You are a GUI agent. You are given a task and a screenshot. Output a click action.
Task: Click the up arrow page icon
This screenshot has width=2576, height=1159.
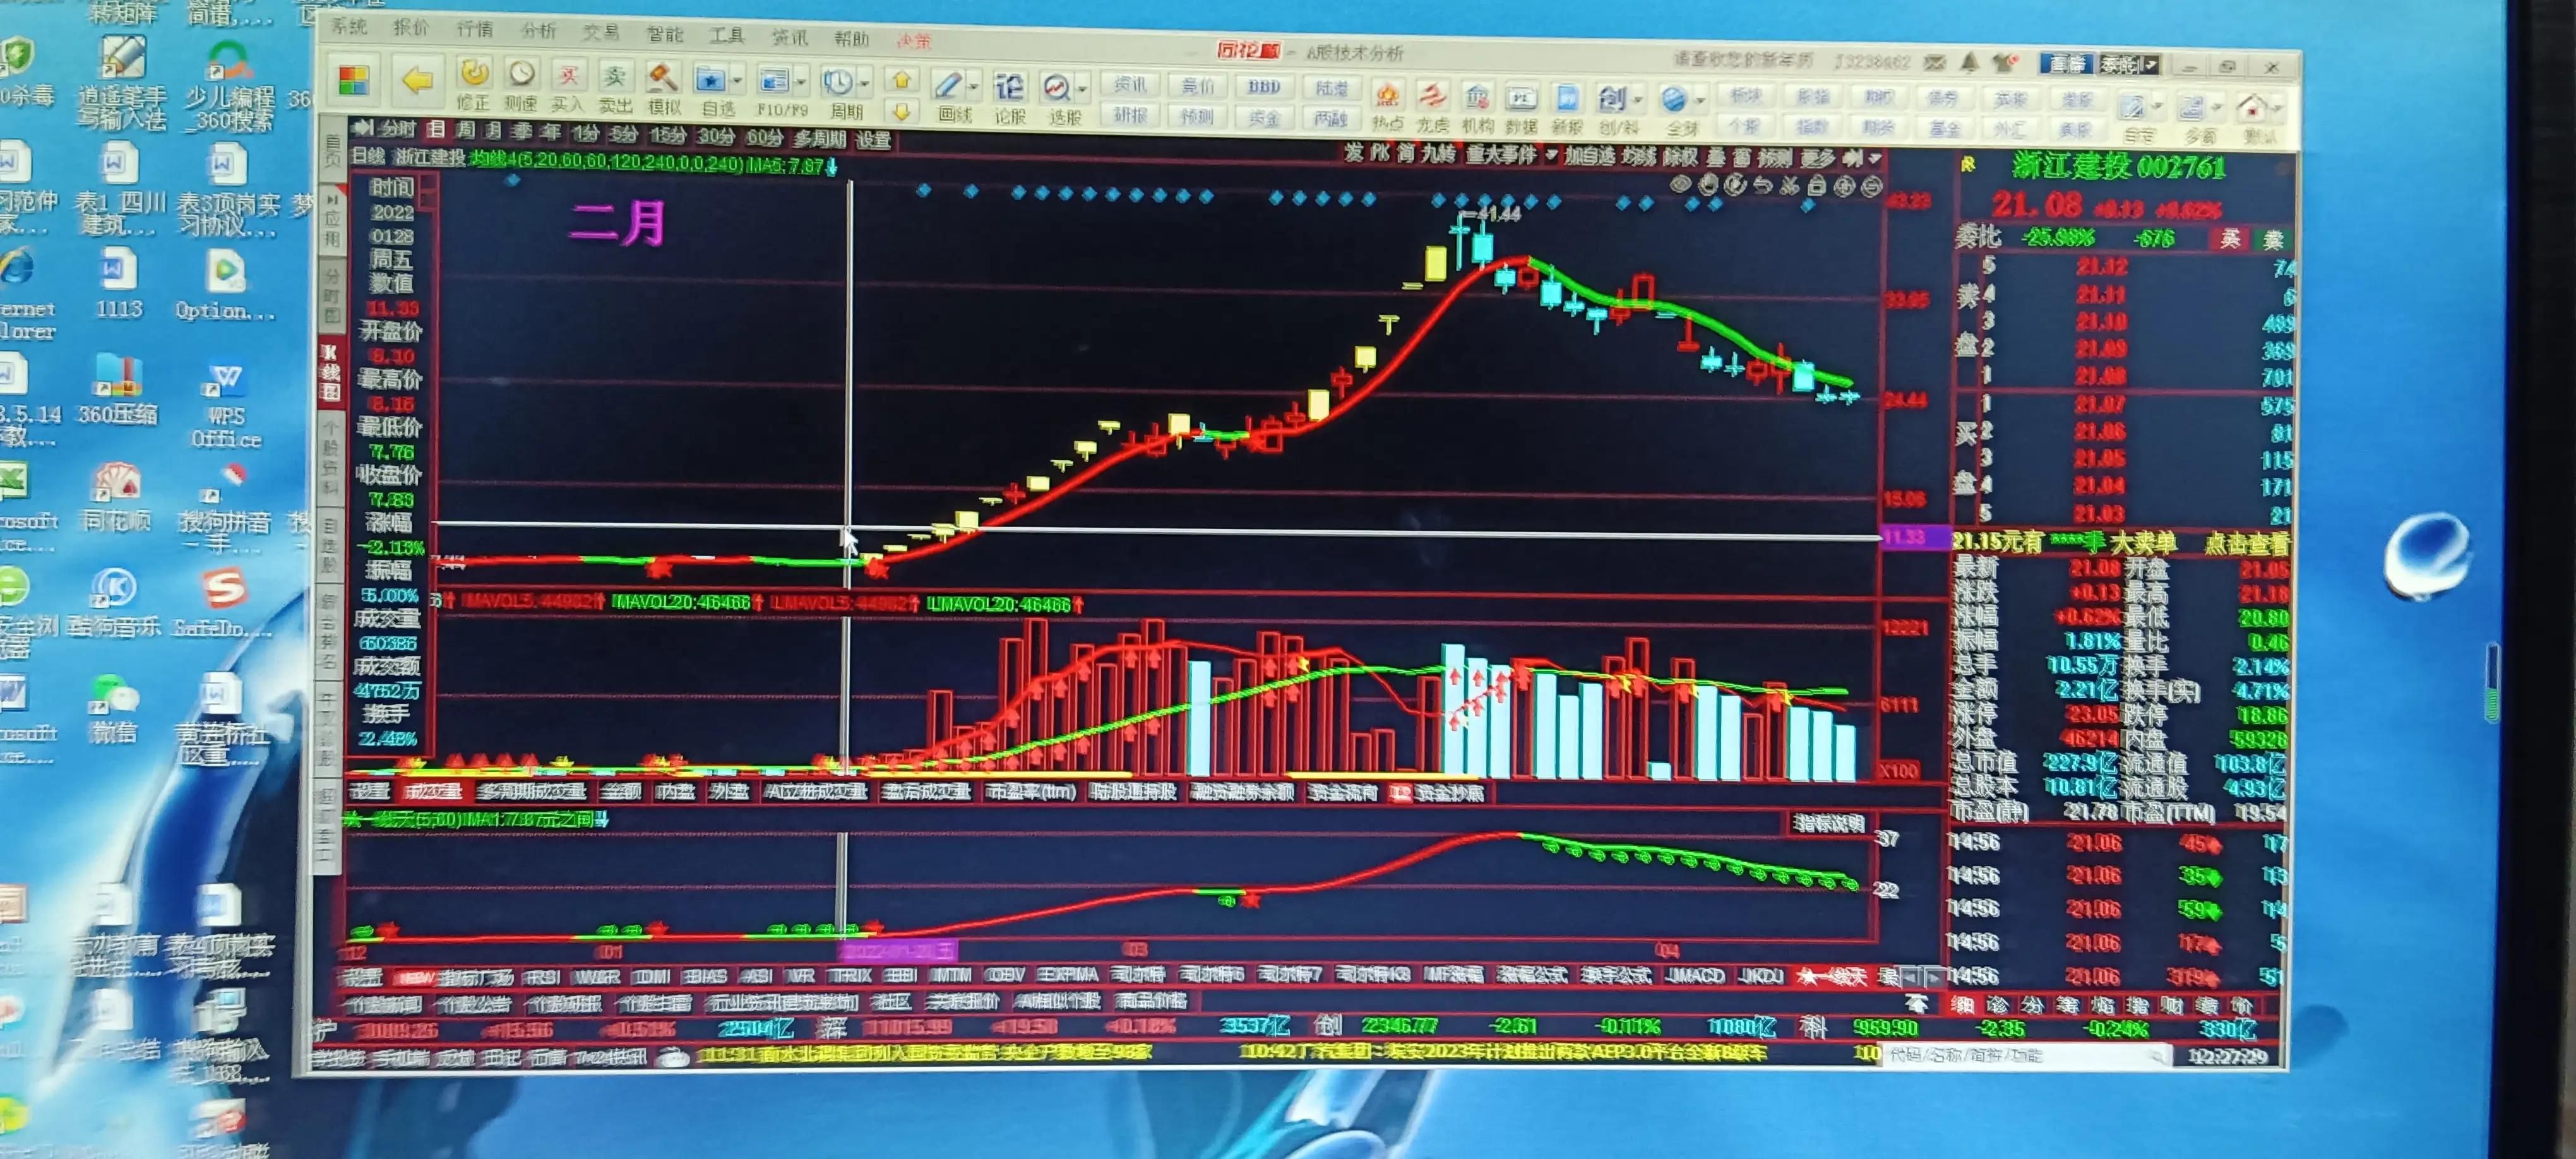tap(901, 79)
